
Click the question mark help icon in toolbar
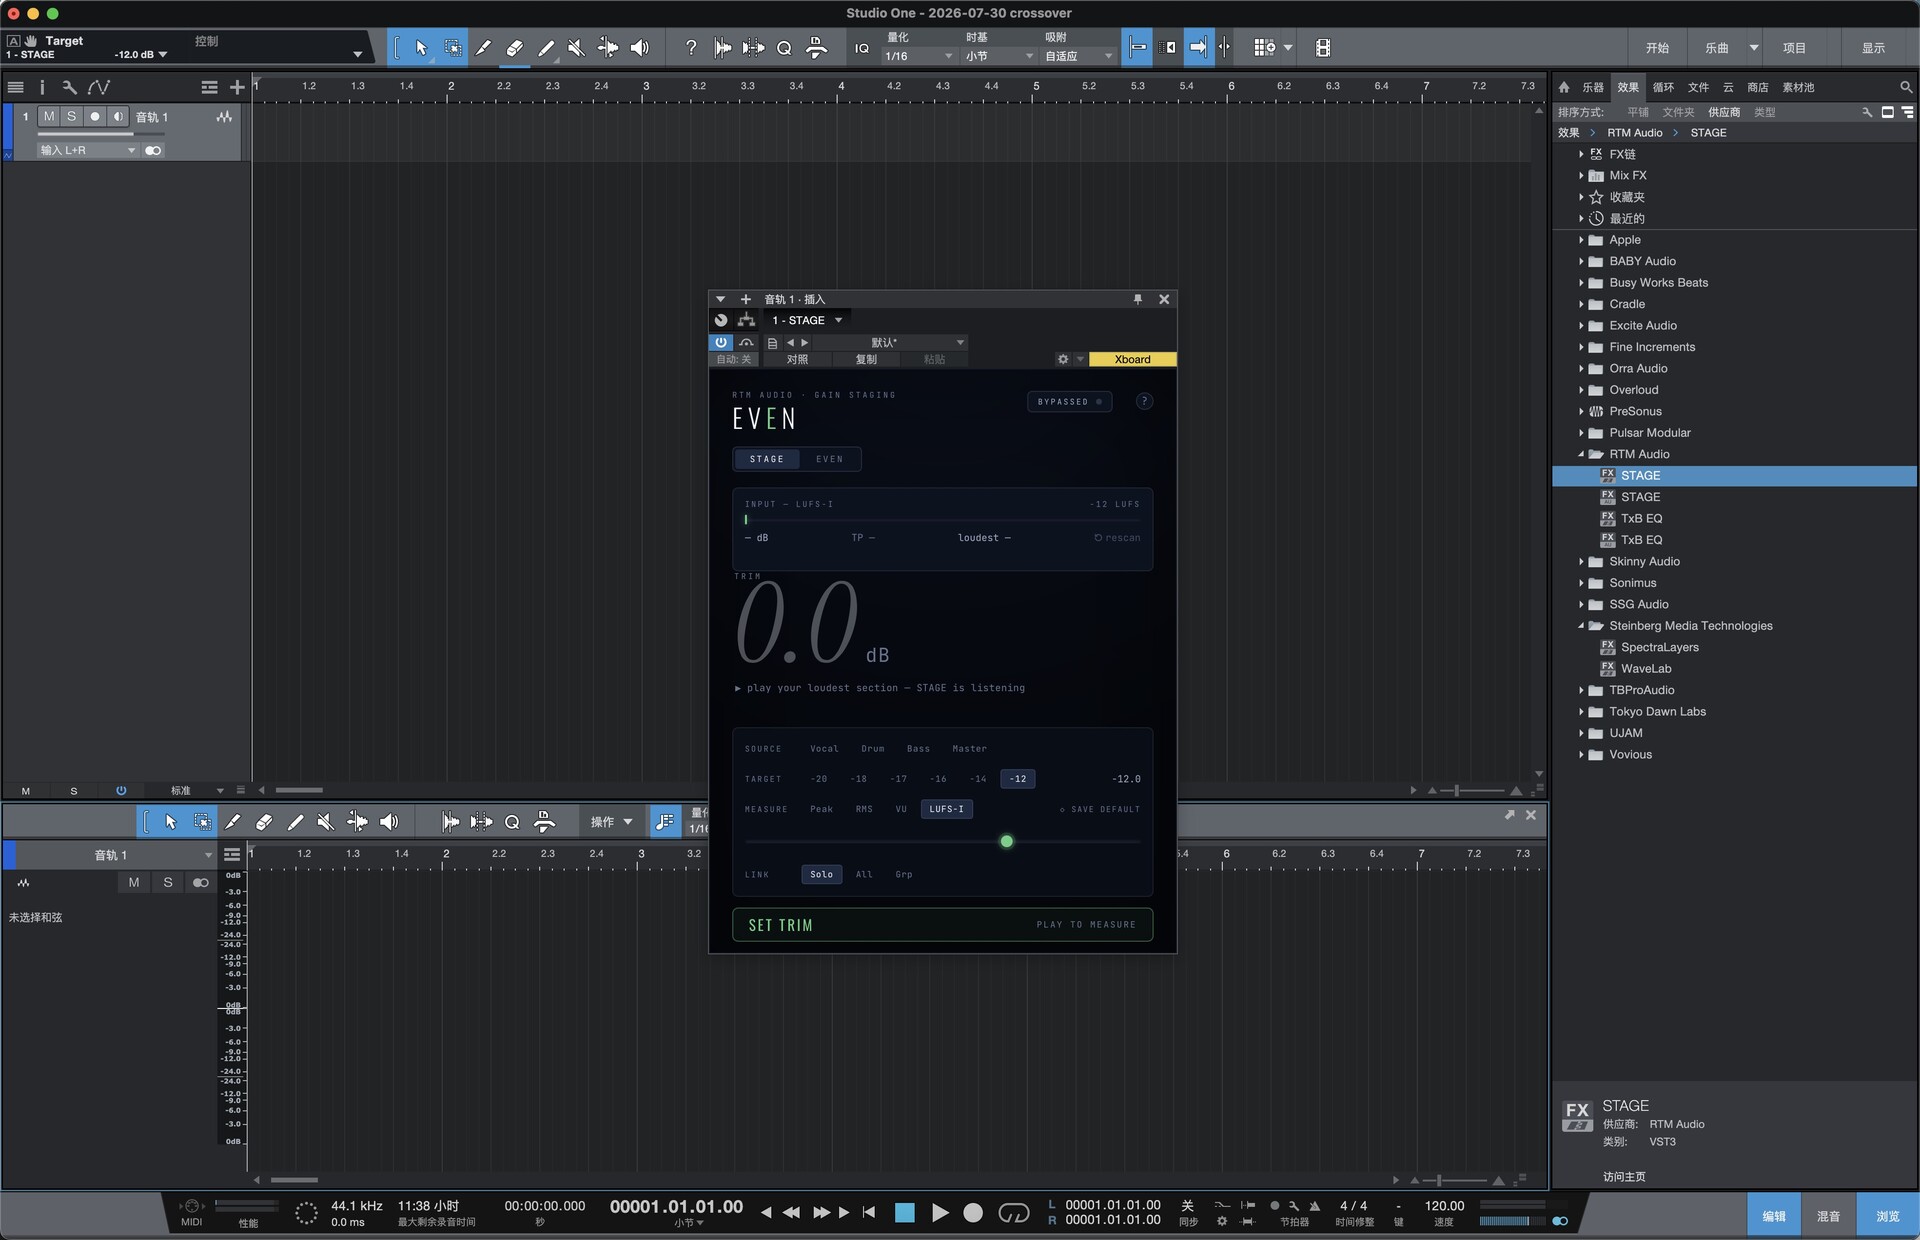[691, 48]
